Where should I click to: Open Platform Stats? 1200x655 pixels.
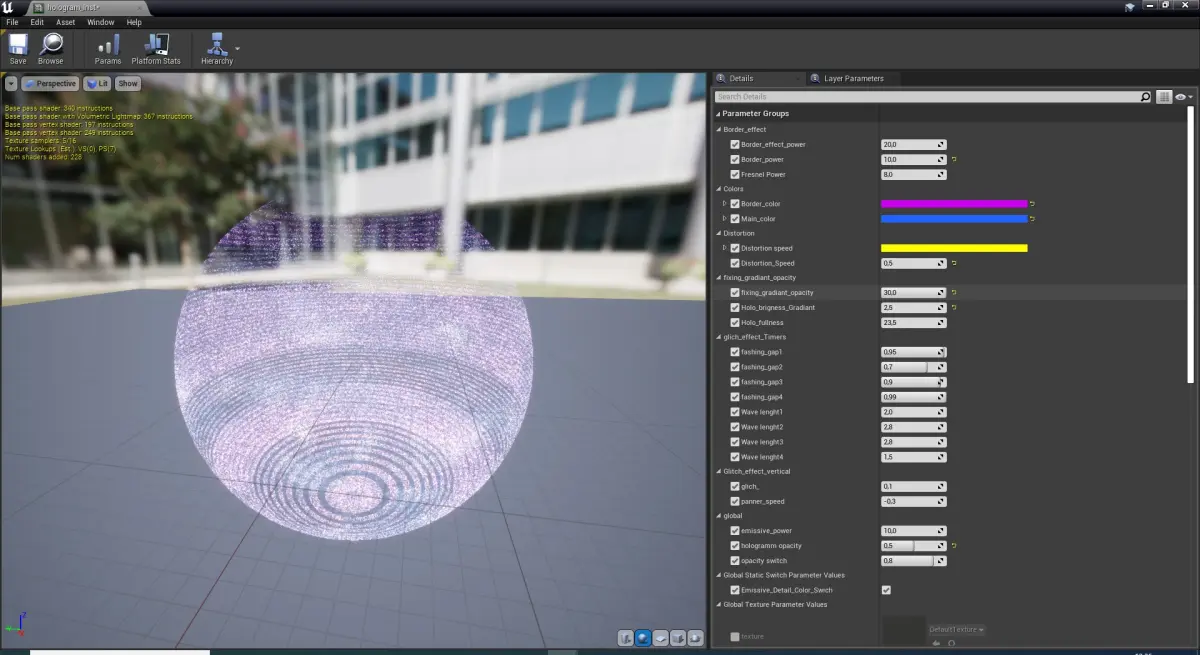[156, 48]
